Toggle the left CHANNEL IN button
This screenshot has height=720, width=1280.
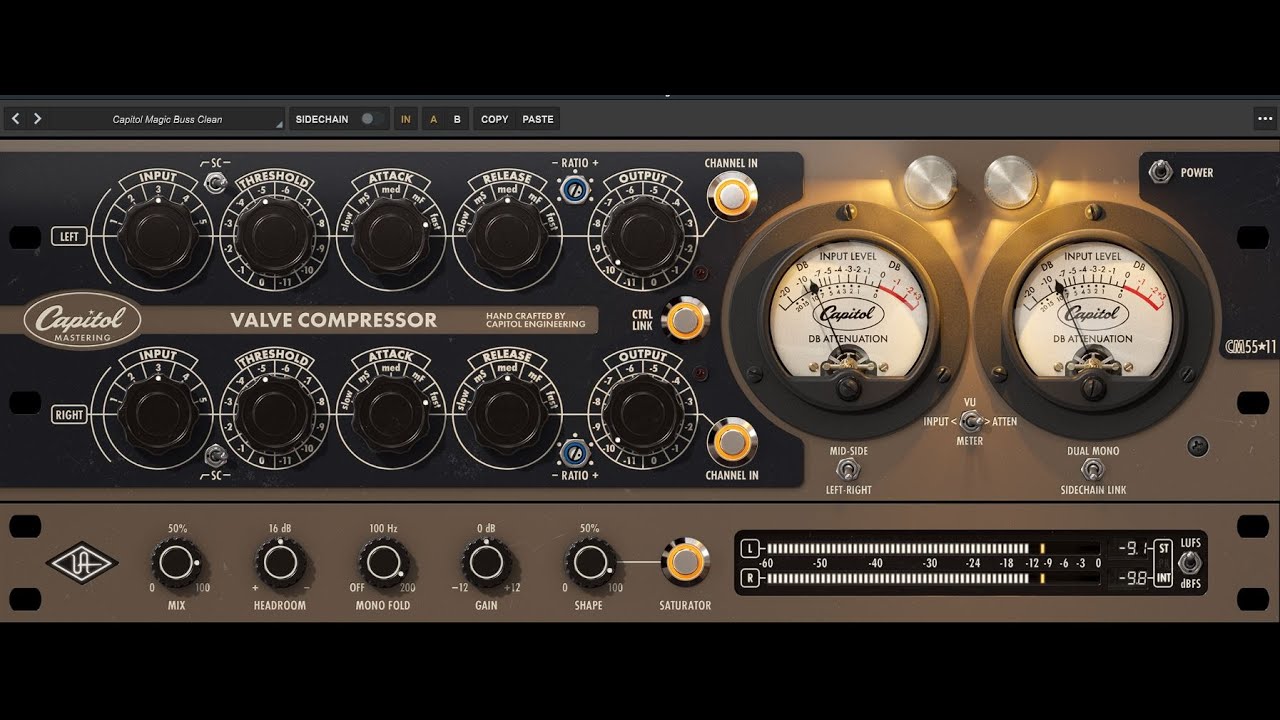tap(731, 195)
